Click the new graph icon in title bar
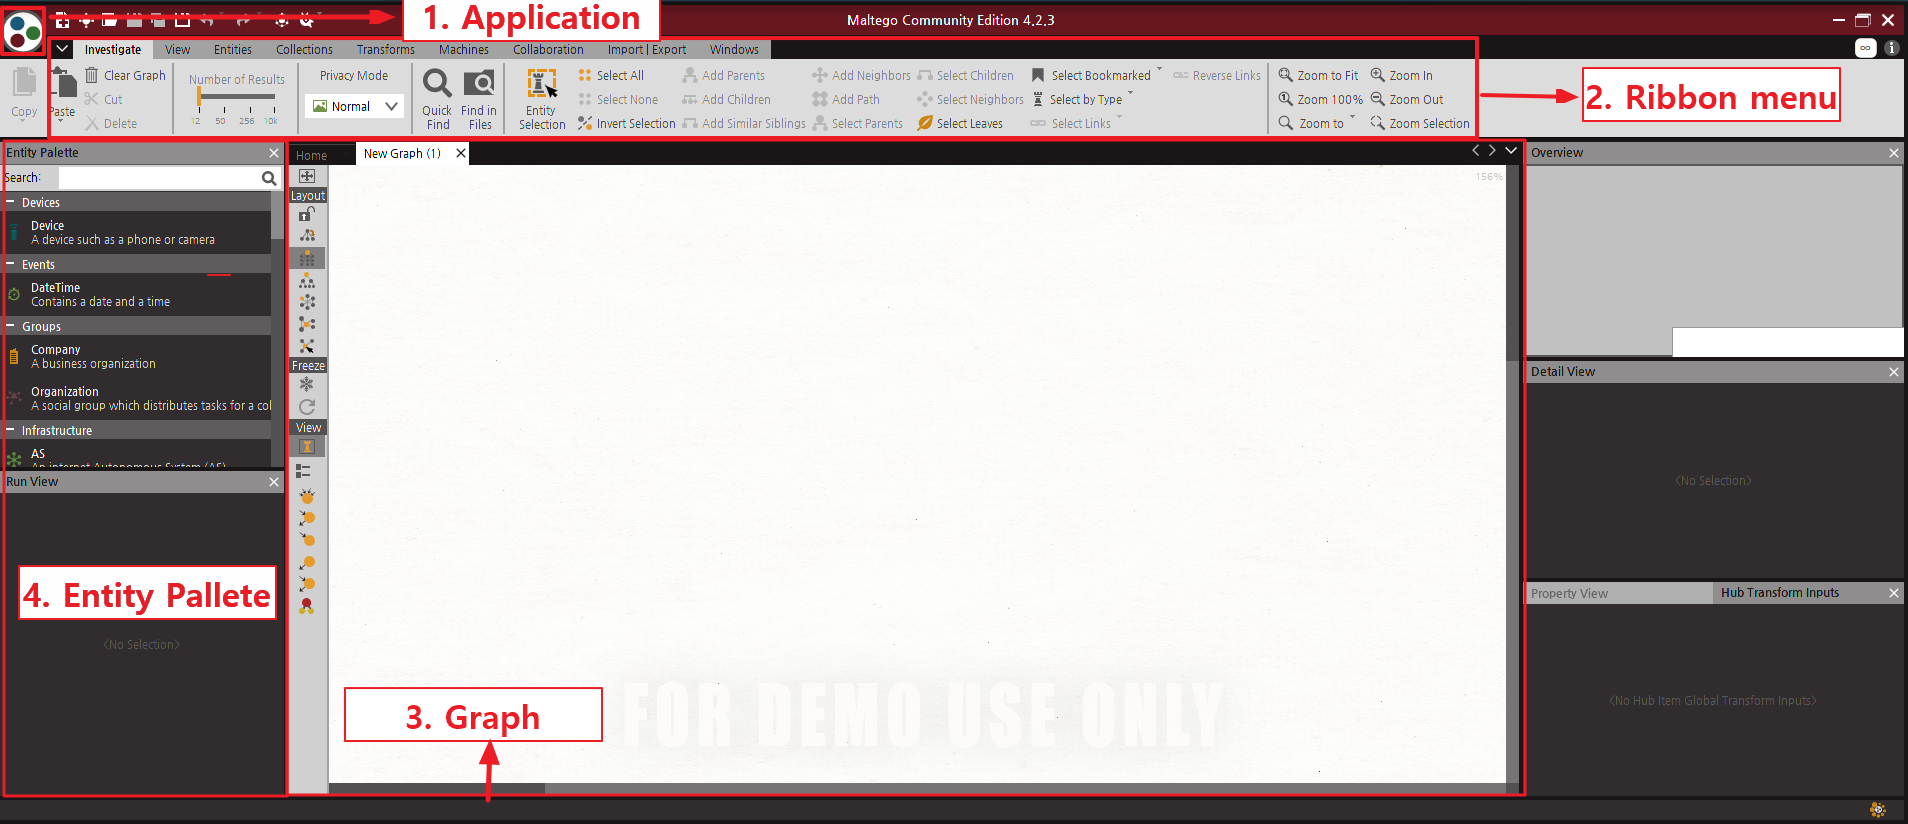 [62, 20]
